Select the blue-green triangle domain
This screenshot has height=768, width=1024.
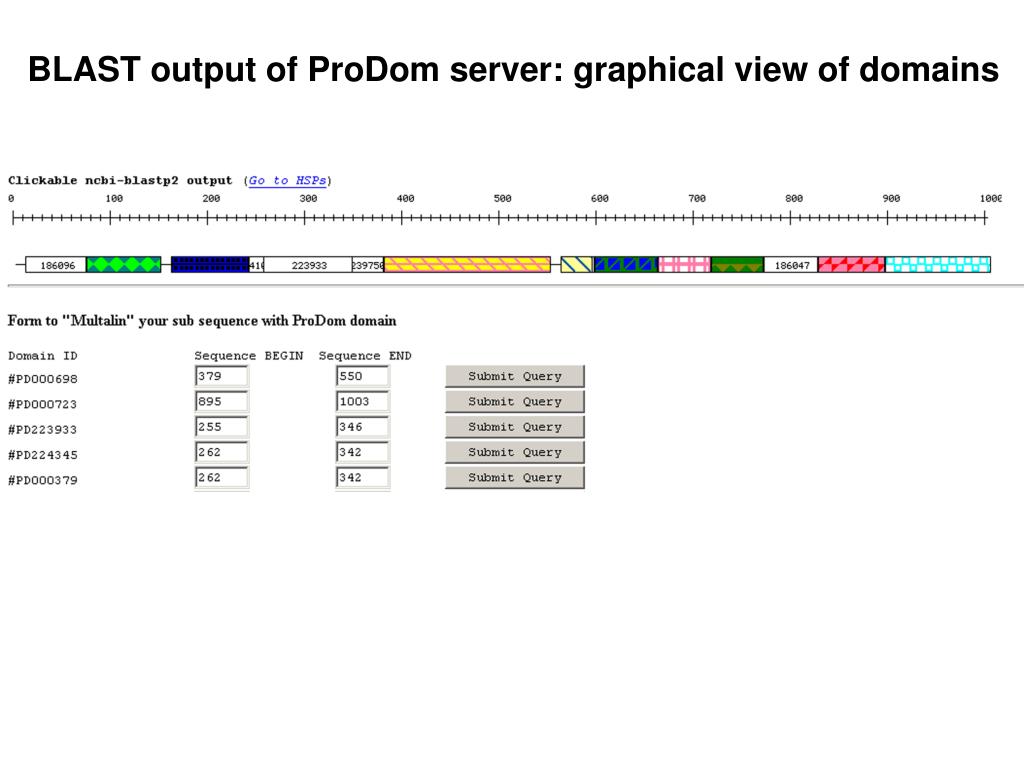point(626,264)
